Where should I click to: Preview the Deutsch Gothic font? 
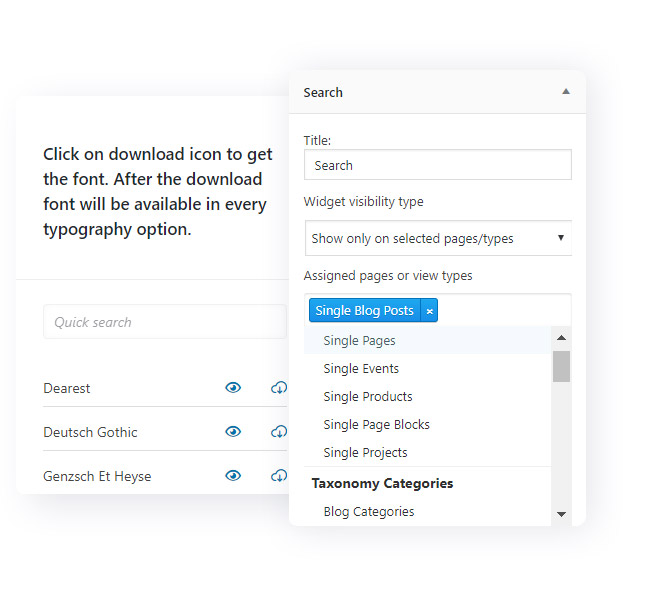coord(233,432)
